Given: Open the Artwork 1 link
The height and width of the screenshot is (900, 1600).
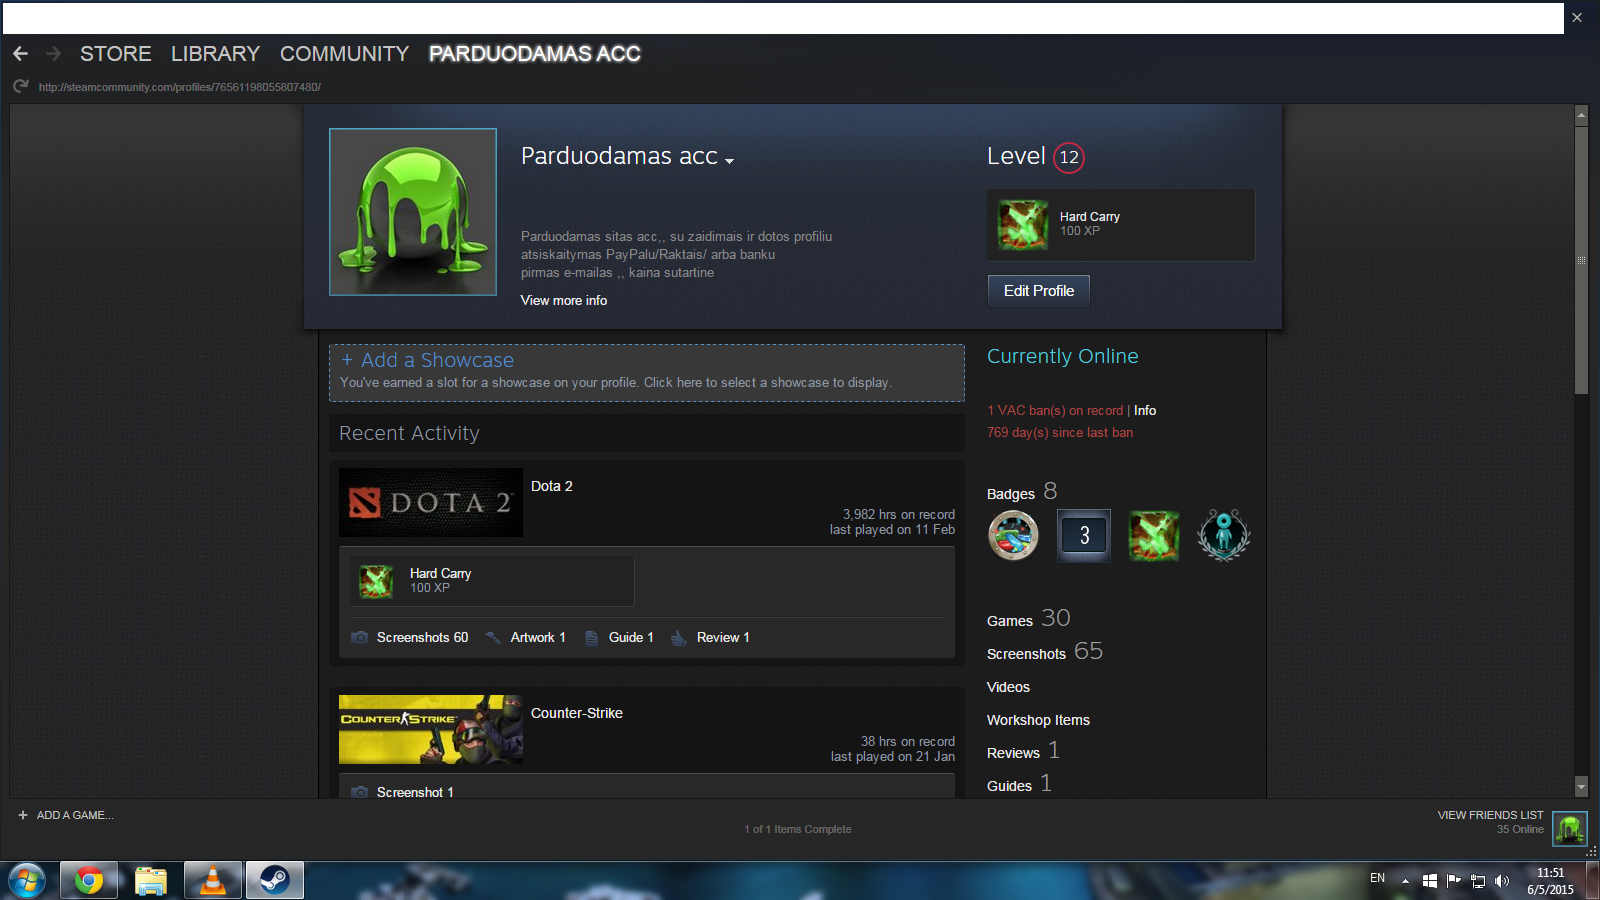Looking at the screenshot, I should (538, 637).
